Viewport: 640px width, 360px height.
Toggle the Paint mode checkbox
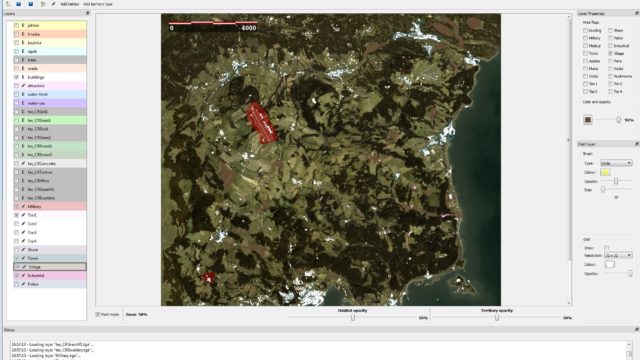click(98, 314)
